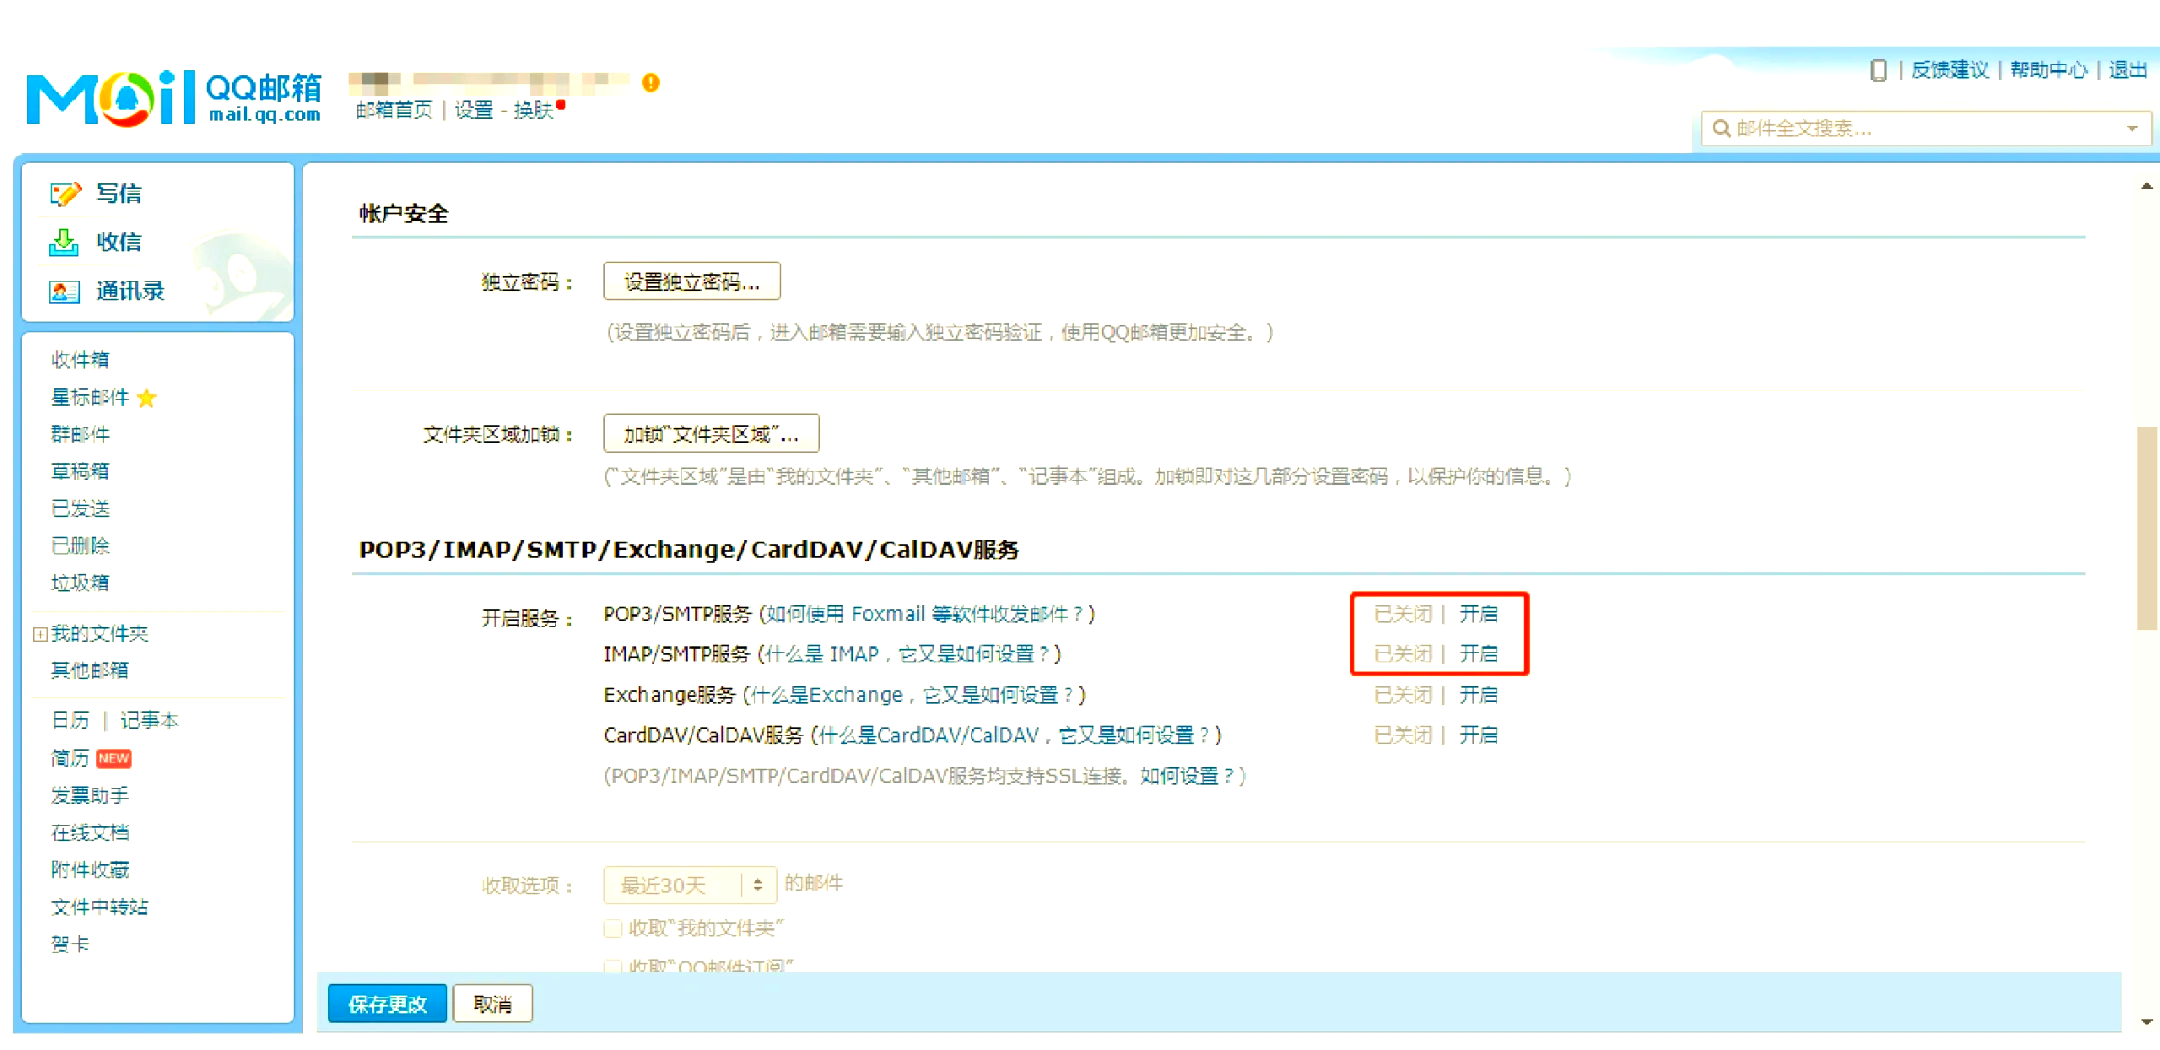Open 文件中转站 in sidebar

coord(99,907)
